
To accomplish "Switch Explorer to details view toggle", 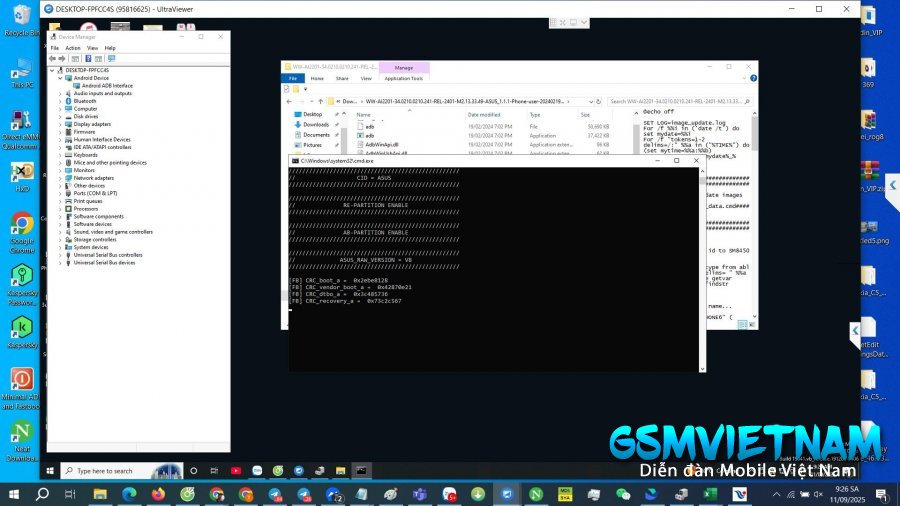I will tap(742, 325).
